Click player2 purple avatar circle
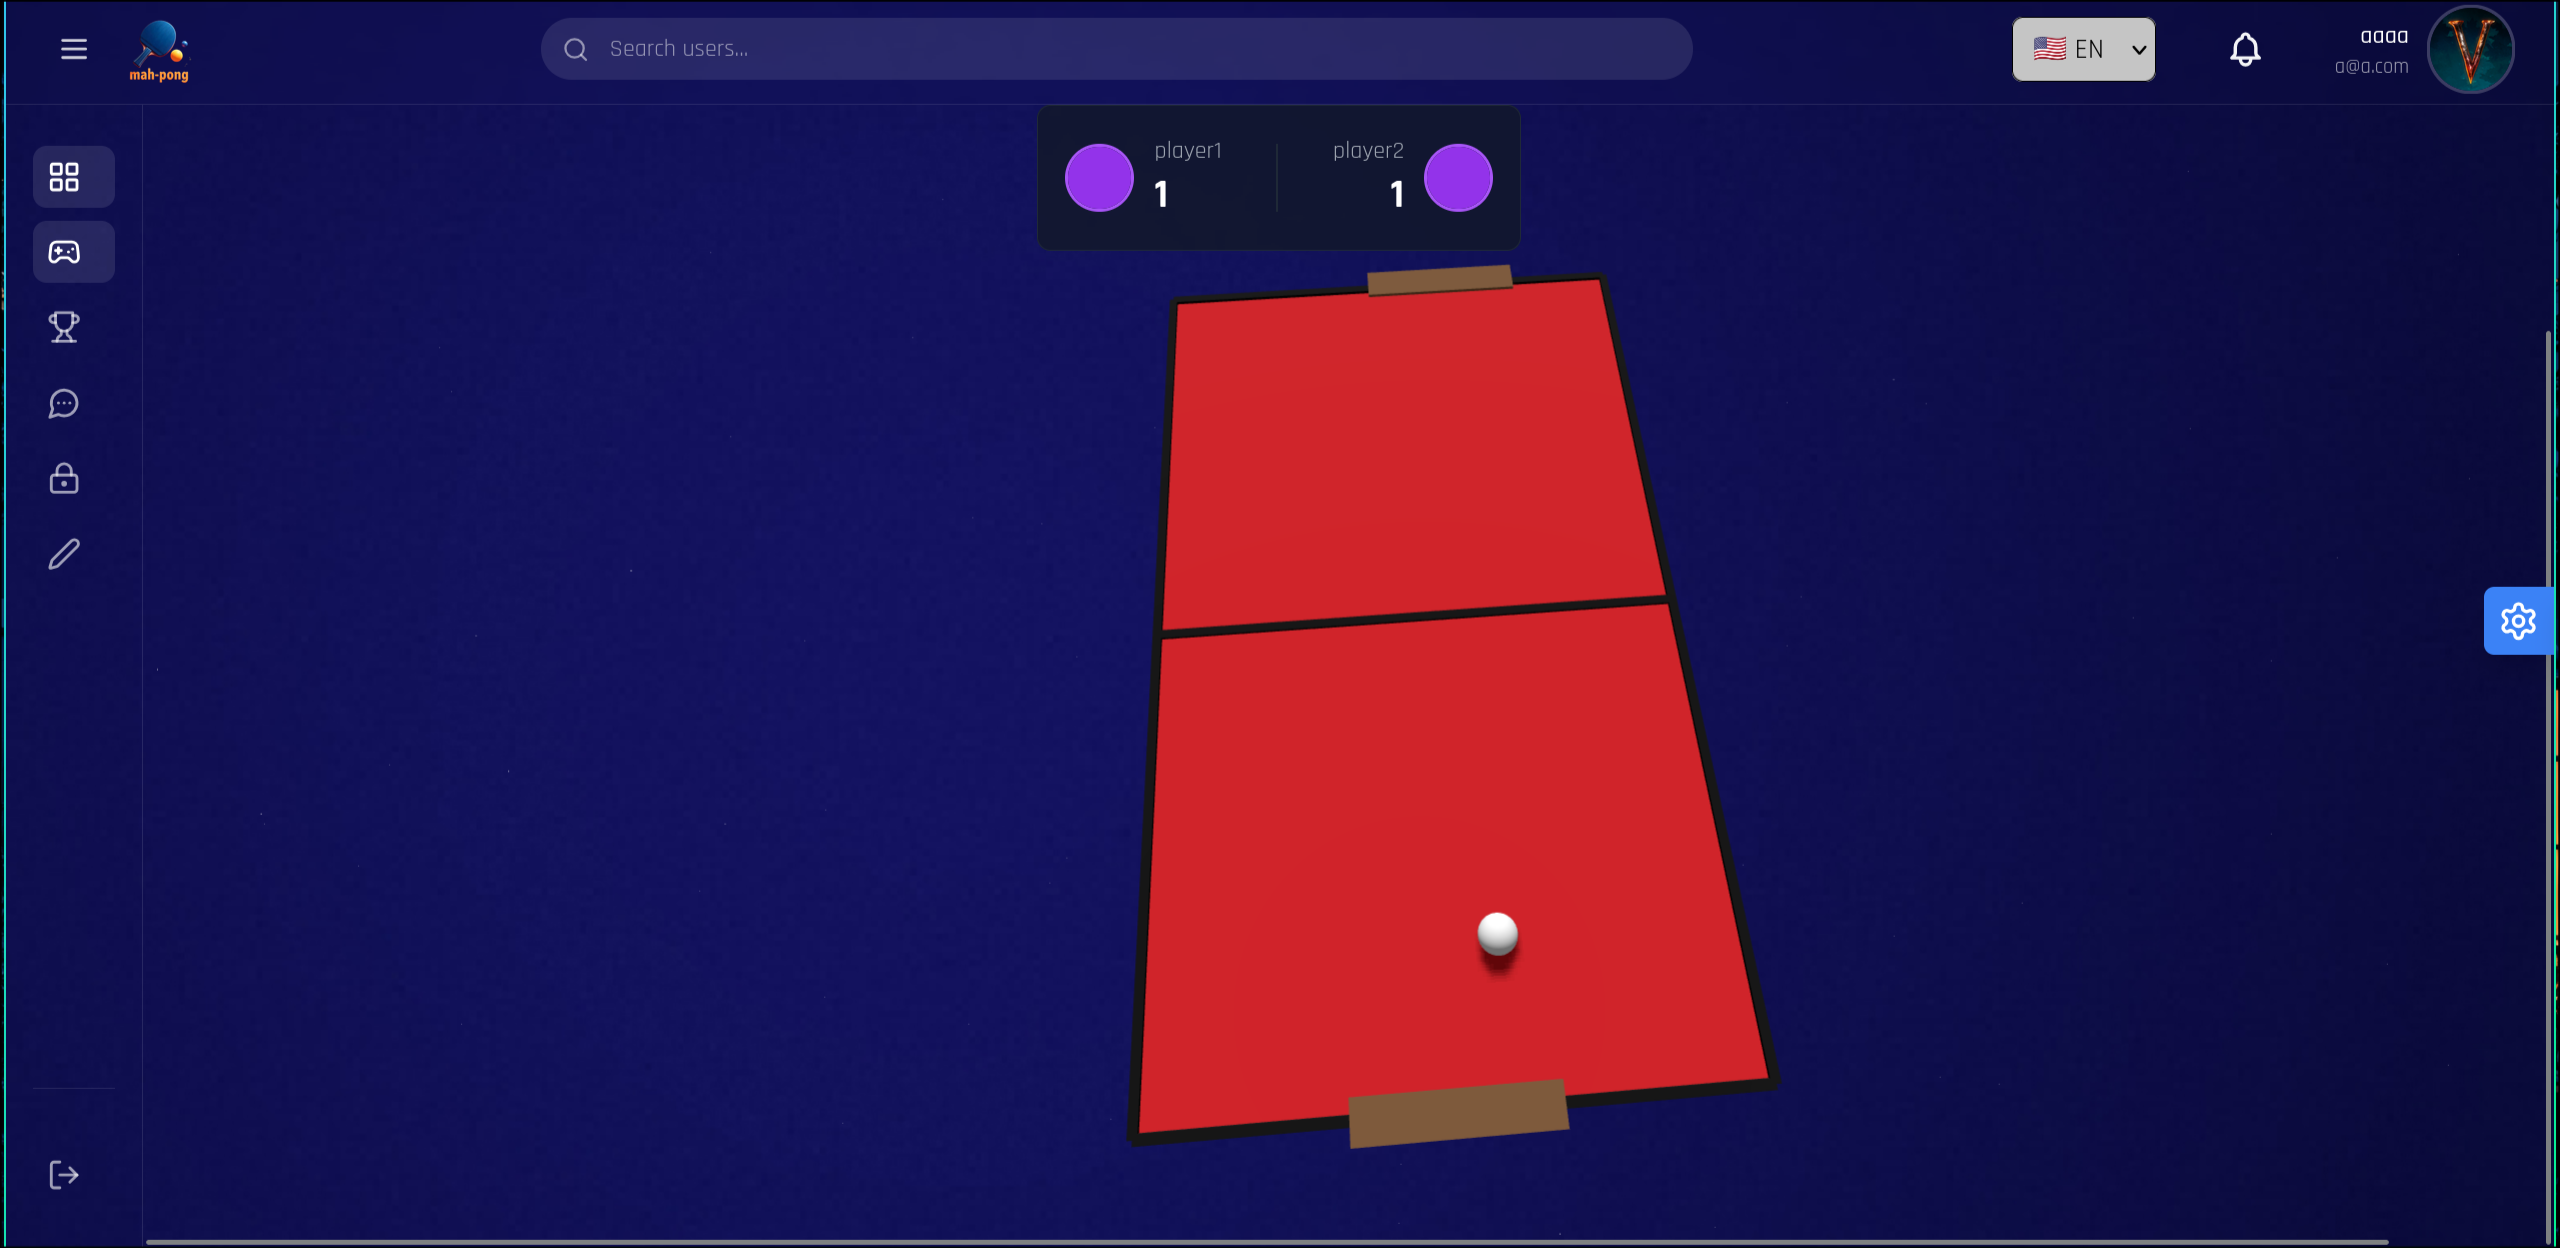The width and height of the screenshot is (2560, 1248). pos(1458,178)
